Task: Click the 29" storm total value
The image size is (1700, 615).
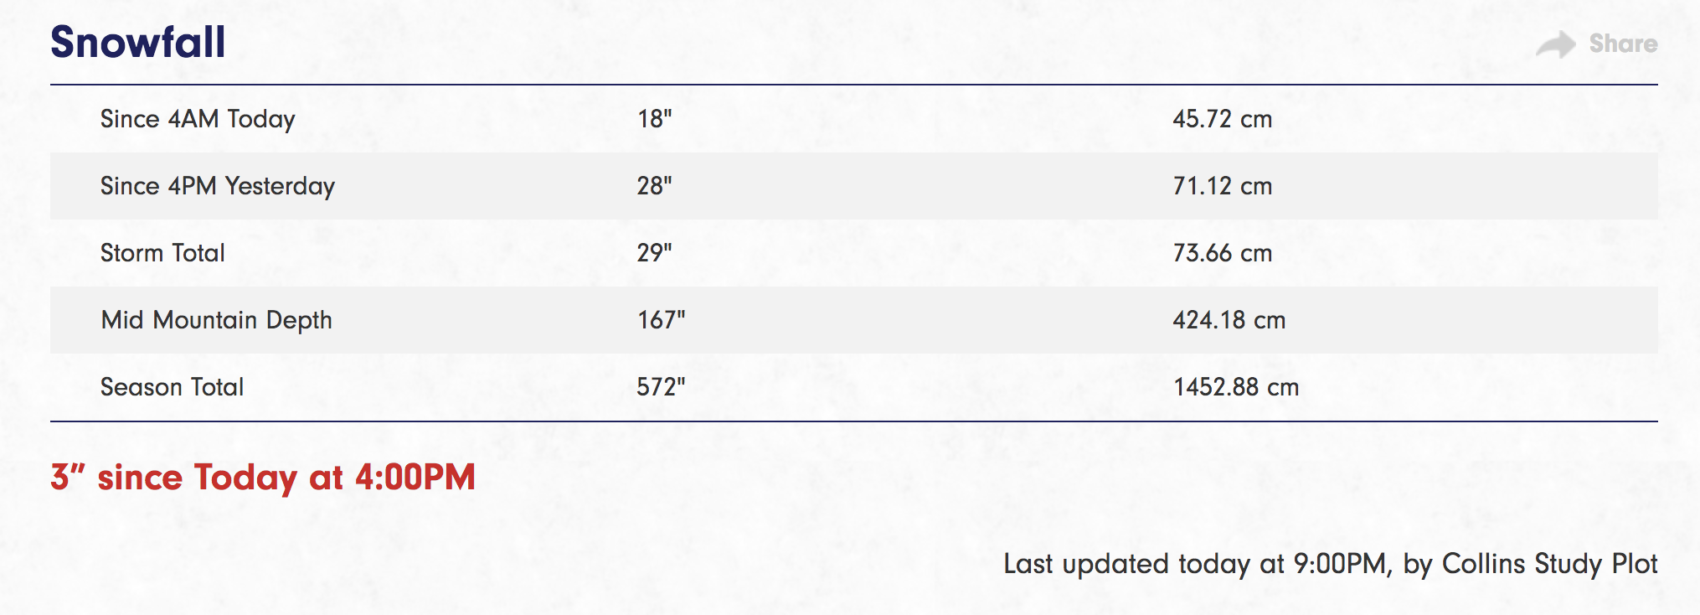Action: pos(655,253)
